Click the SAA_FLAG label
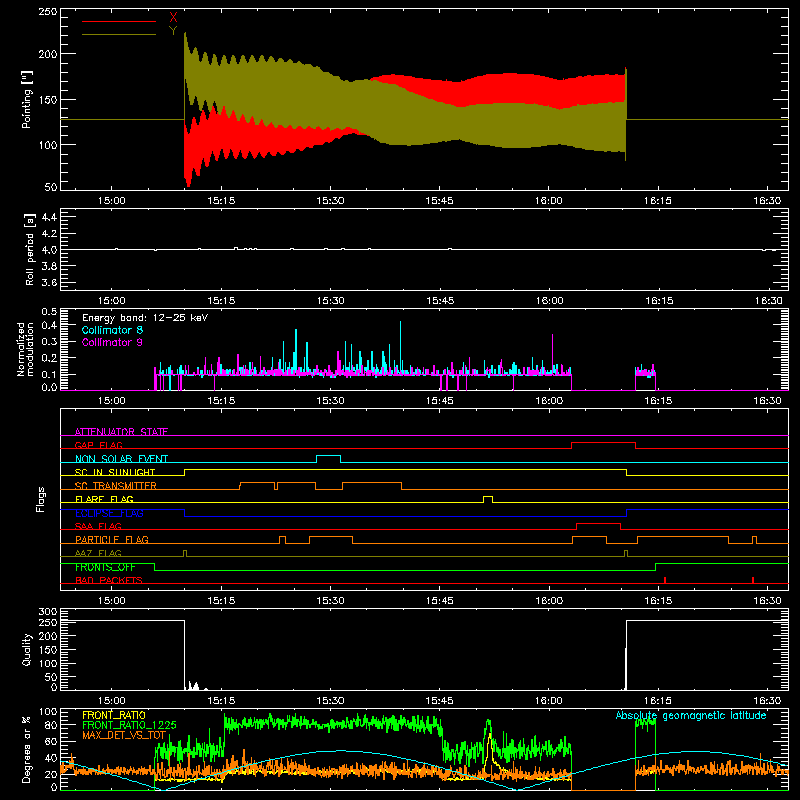This screenshot has height=800, width=800. pos(98,526)
